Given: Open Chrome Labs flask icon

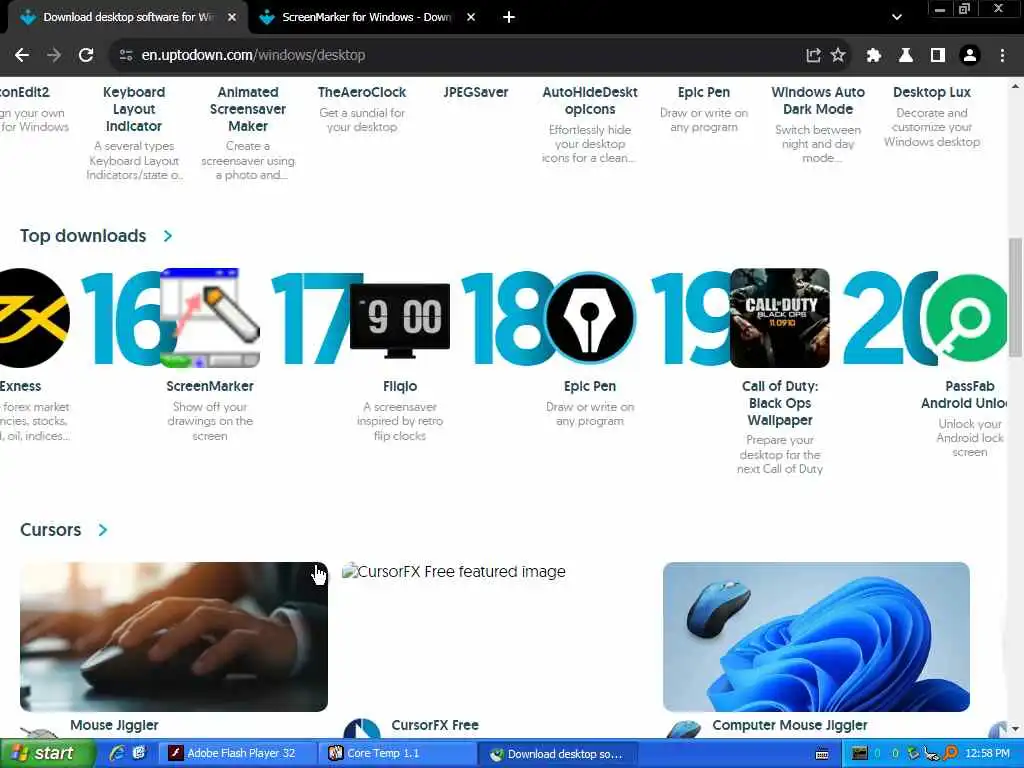Looking at the screenshot, I should (906, 56).
